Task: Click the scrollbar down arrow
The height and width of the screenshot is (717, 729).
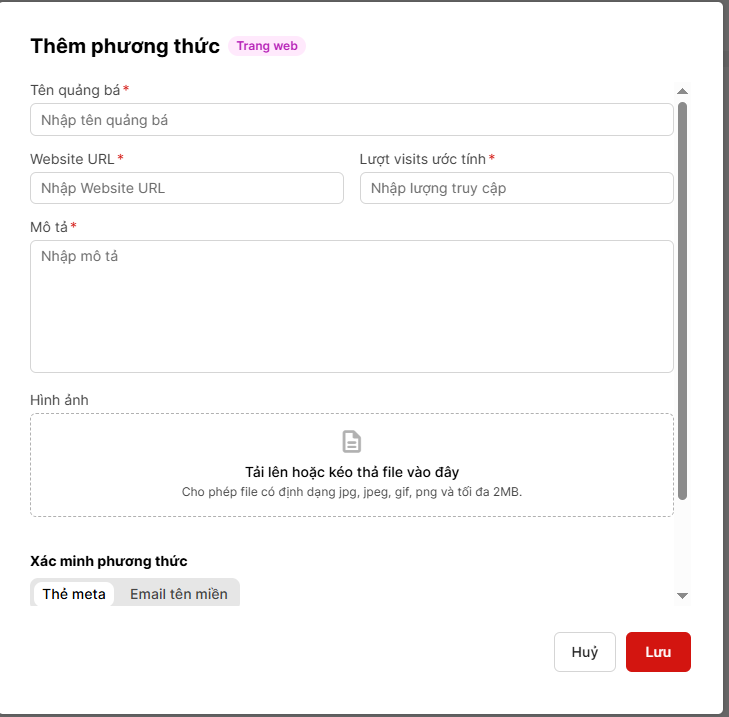Action: [682, 596]
